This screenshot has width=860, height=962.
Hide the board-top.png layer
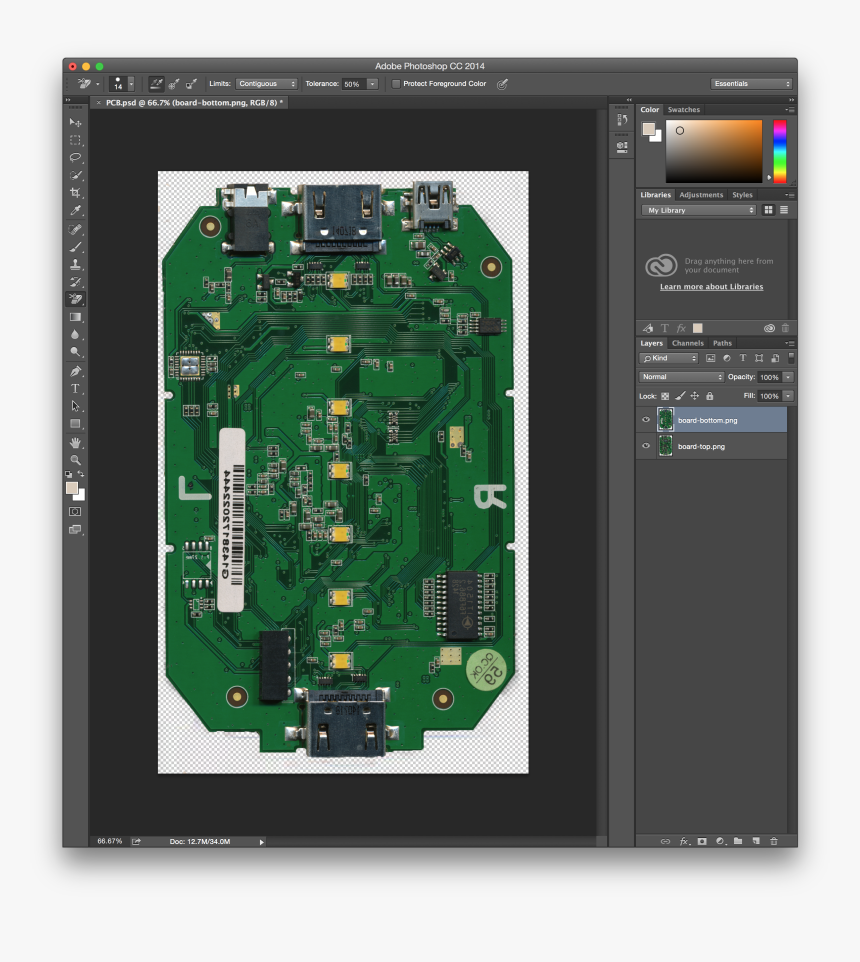pos(645,446)
